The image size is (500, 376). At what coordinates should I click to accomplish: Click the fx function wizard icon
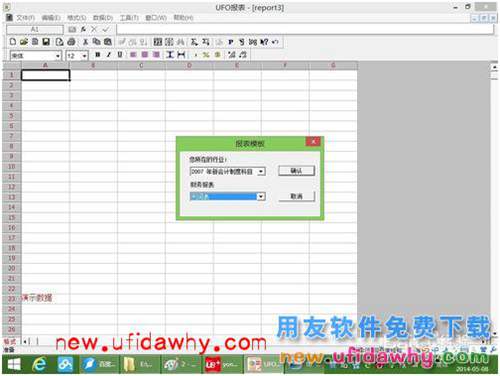[x=84, y=29]
